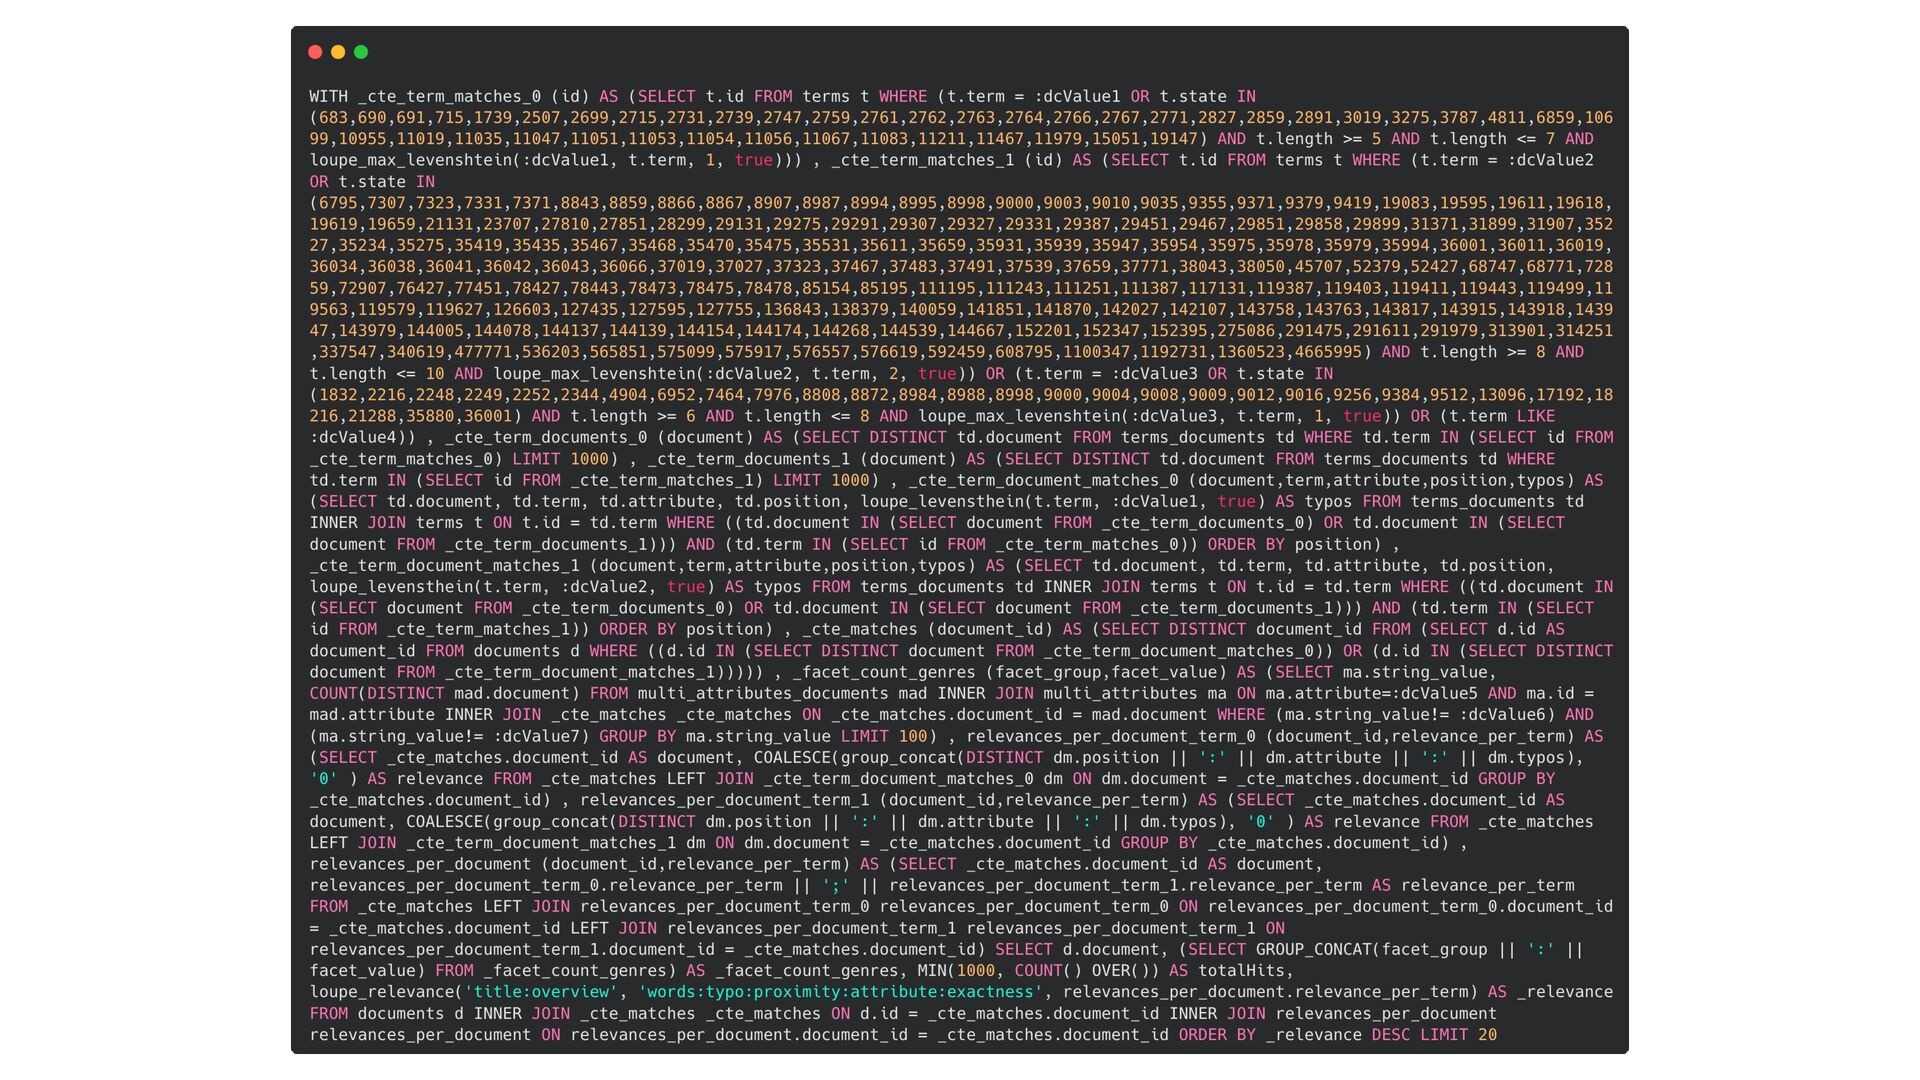
Task: Click the yellow minimize dot
Action: point(338,52)
